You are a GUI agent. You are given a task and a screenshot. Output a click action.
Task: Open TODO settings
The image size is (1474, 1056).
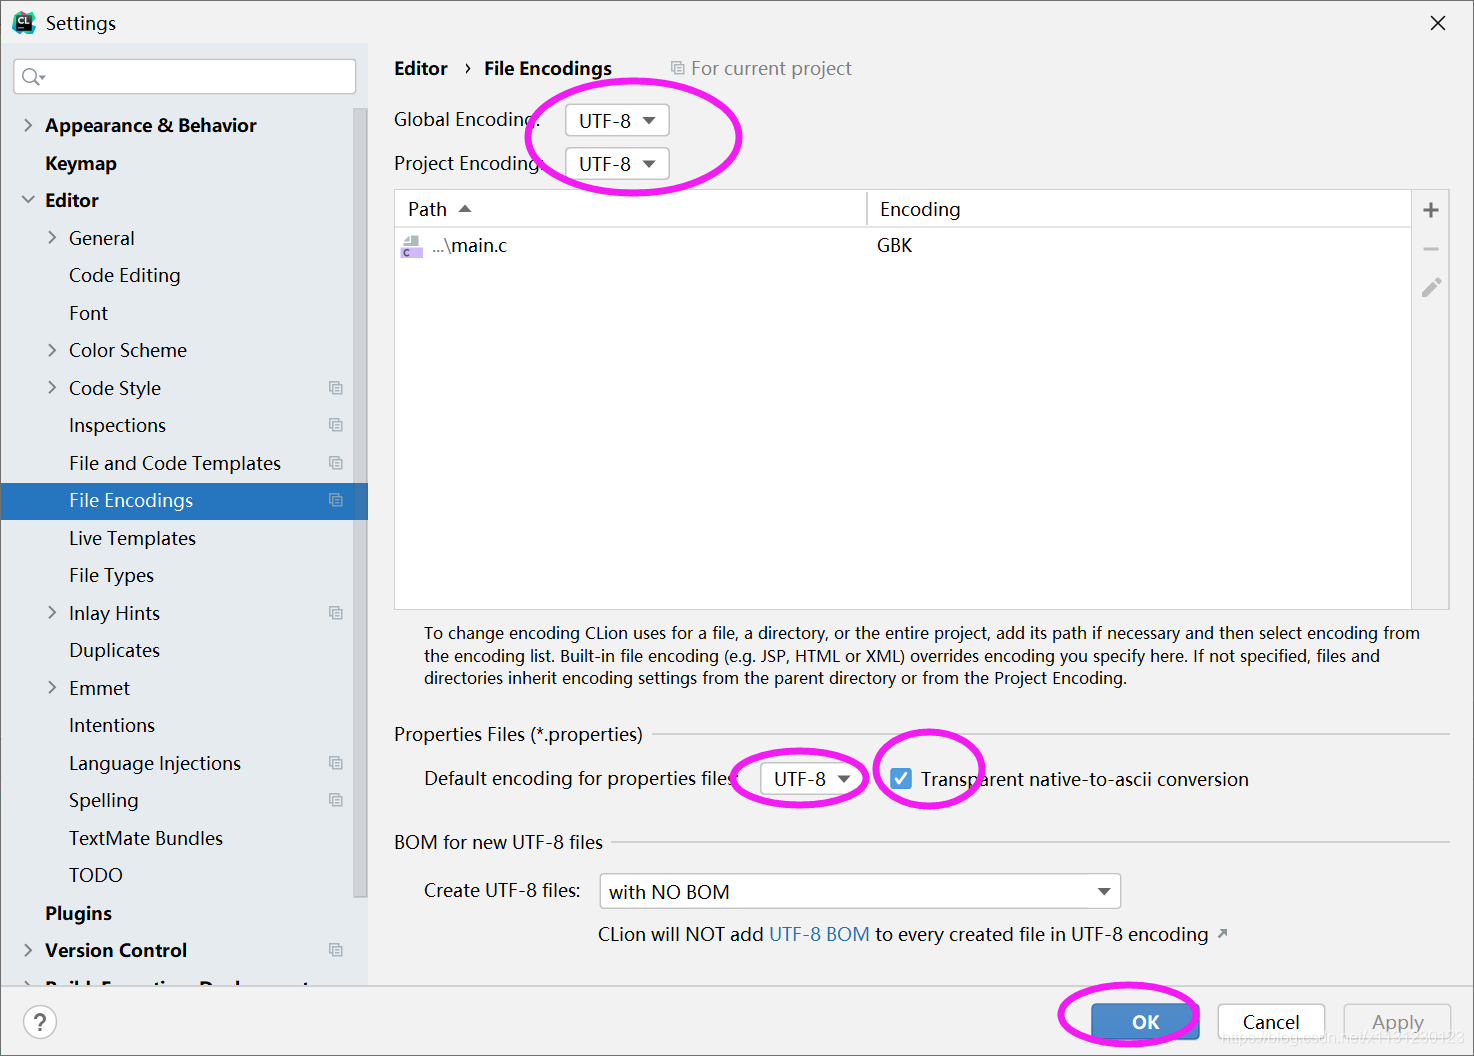(96, 875)
